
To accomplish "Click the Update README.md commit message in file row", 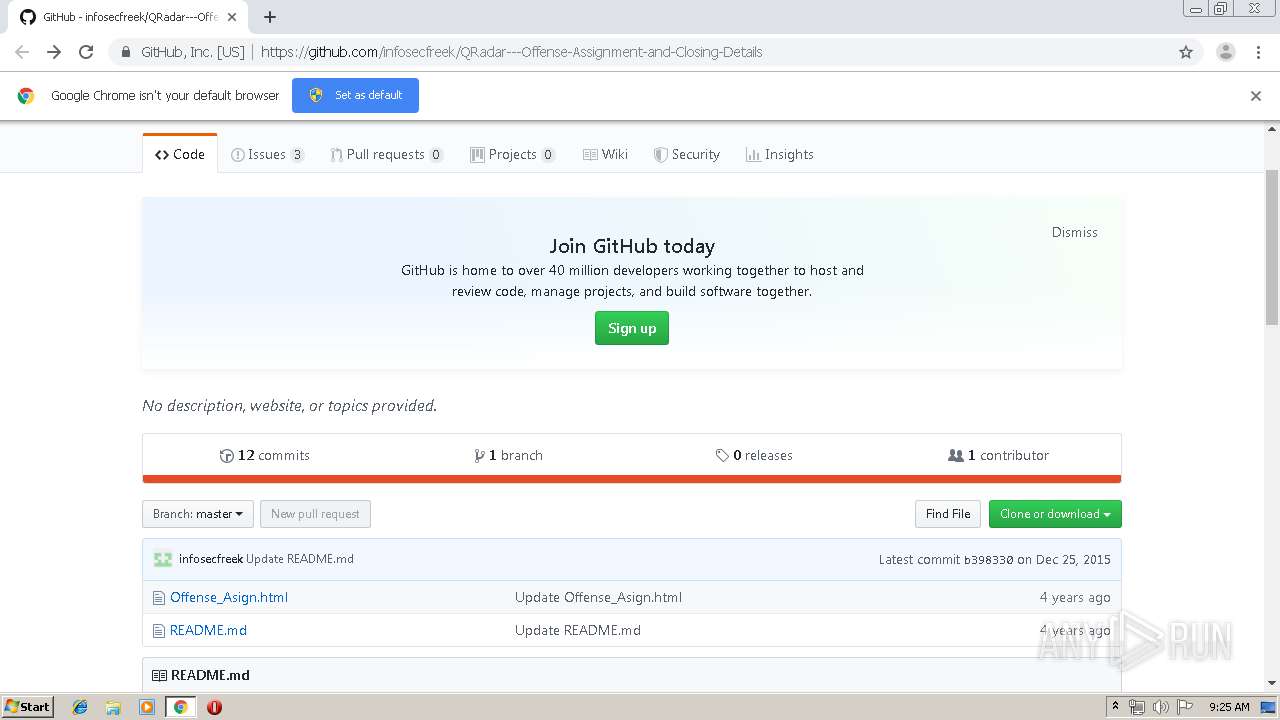I will pos(578,630).
